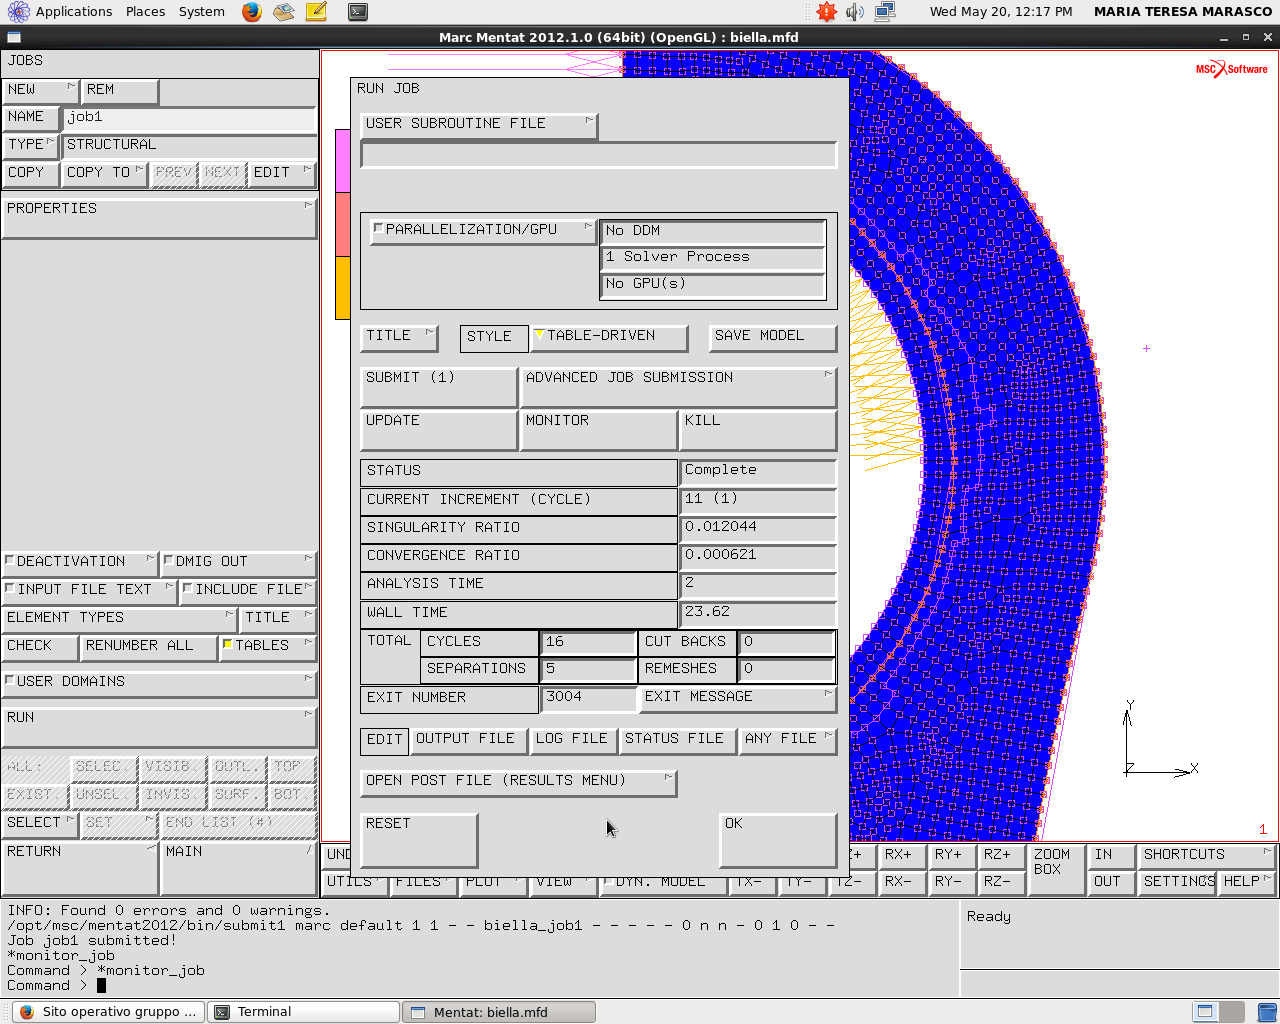
Task: Open the TITLE submenu in Run Job dialog
Action: coord(399,337)
